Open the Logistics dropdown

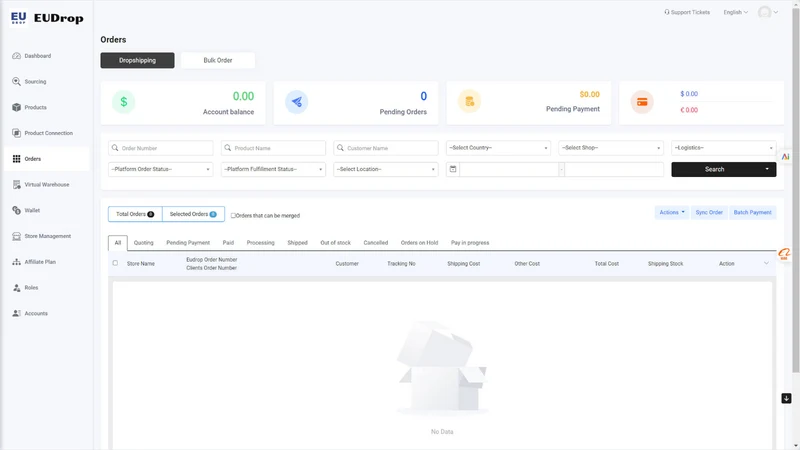(x=723, y=148)
